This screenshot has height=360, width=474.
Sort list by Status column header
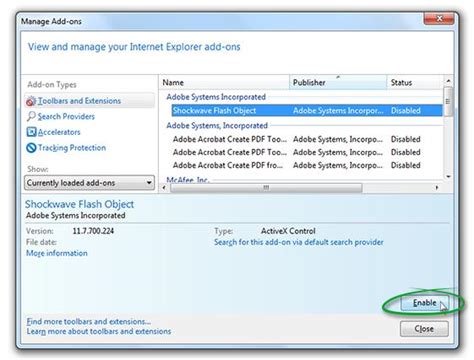coord(415,82)
